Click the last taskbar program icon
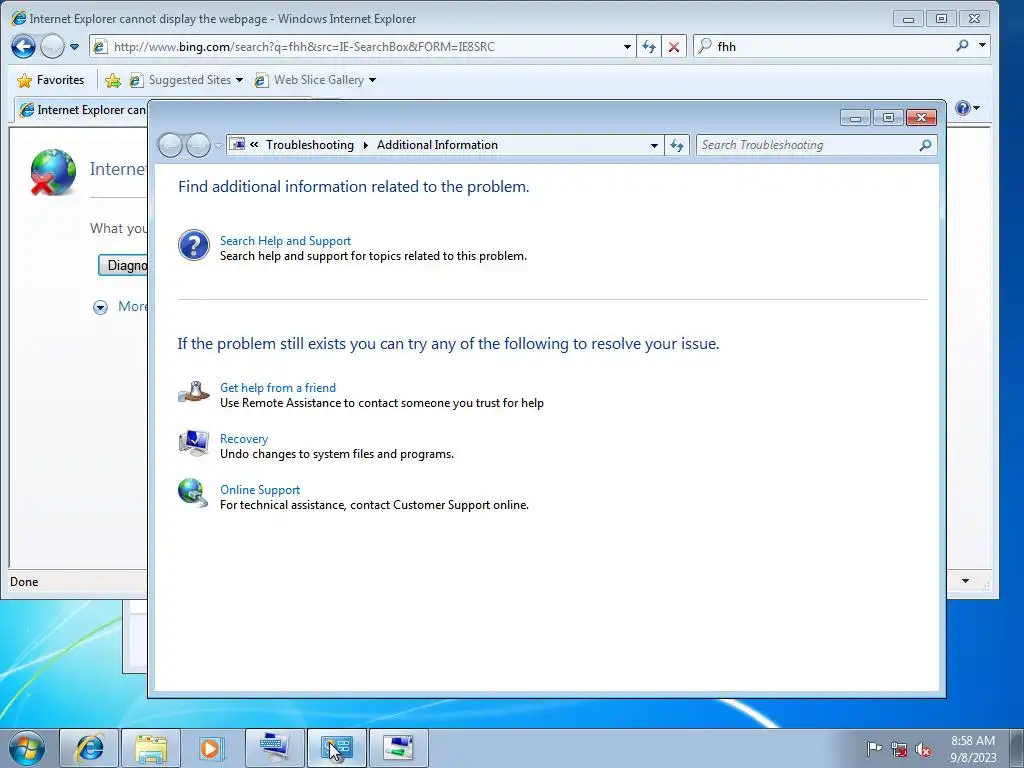 tap(399, 748)
